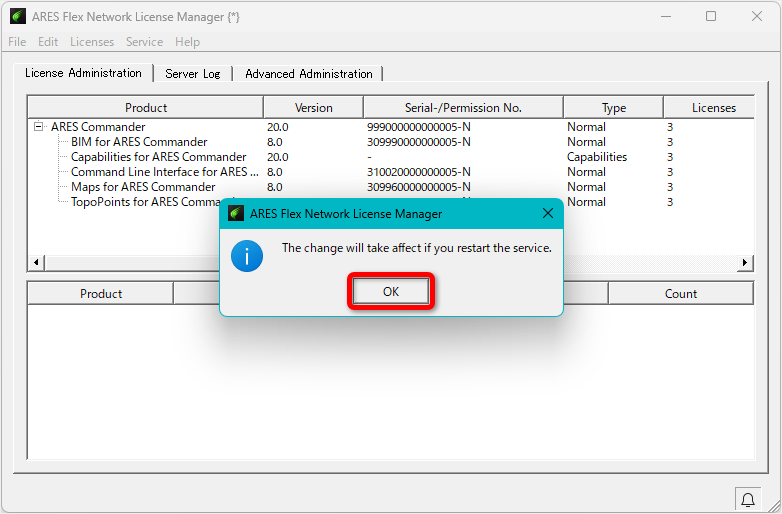Close the ARES Flex dialog with X
The width and height of the screenshot is (782, 514).
pos(548,213)
